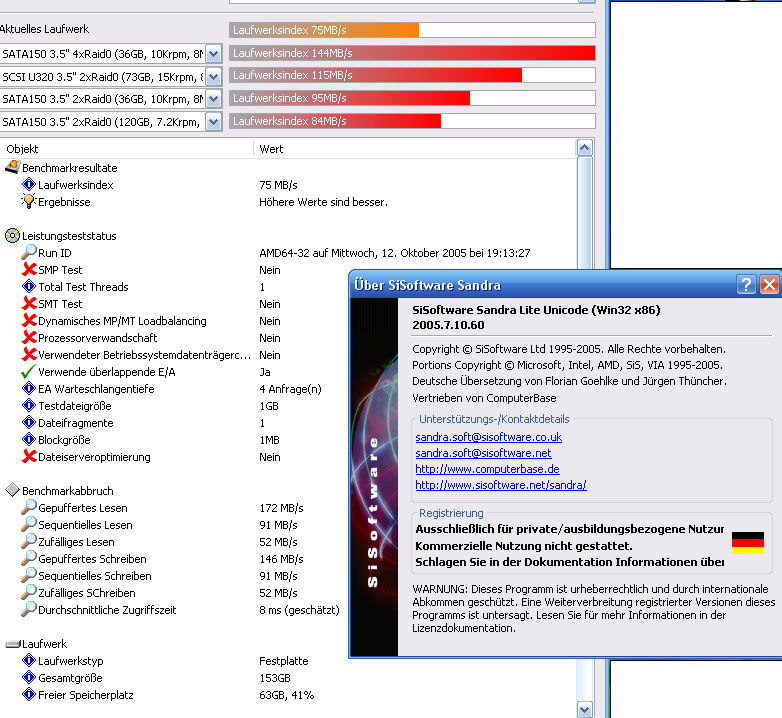This screenshot has height=718, width=782.
Task: Click the magnifier icon beside Run ID
Action: [x=29, y=252]
